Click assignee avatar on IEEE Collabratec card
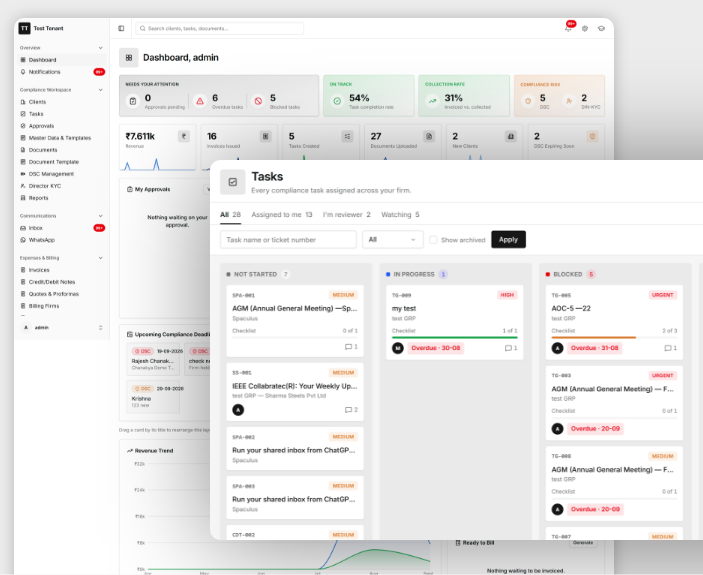703x575 pixels. click(238, 410)
